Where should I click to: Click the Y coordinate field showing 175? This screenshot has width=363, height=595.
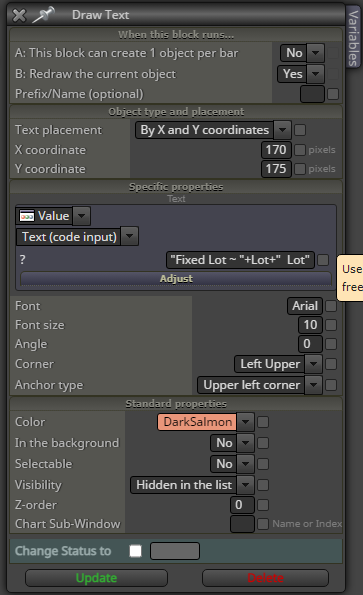(x=276, y=169)
